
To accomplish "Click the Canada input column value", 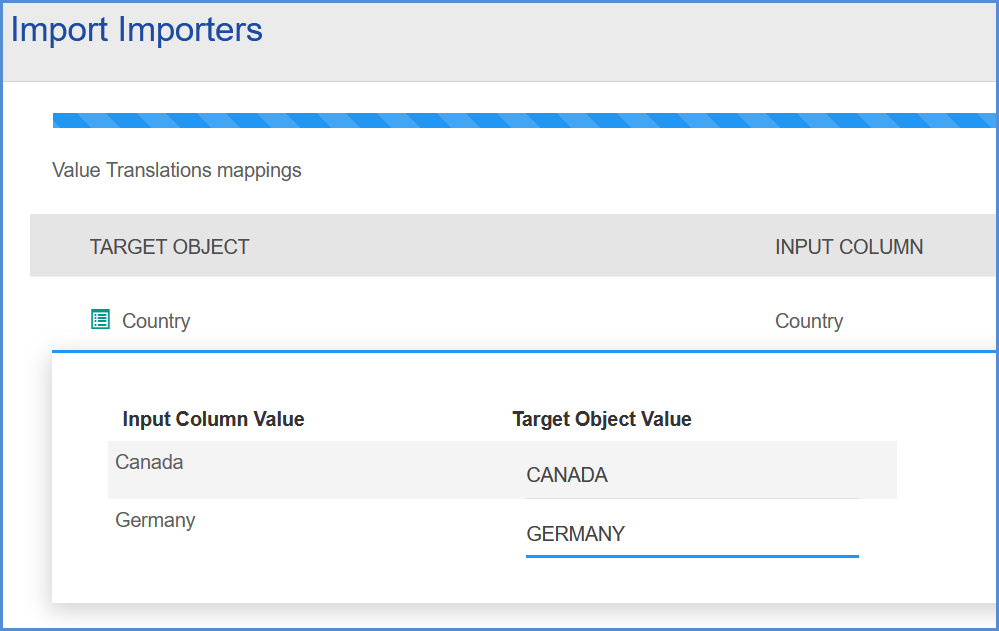I will pos(149,462).
